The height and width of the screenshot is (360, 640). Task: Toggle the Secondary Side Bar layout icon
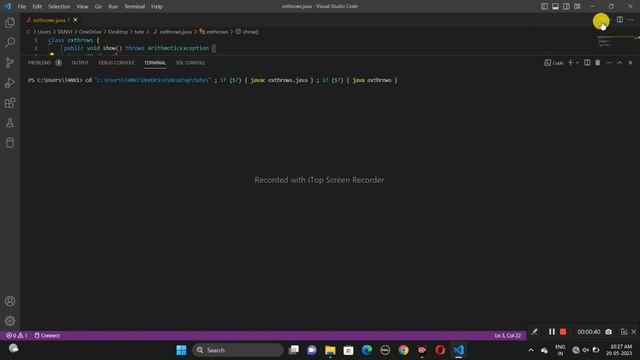click(x=567, y=6)
